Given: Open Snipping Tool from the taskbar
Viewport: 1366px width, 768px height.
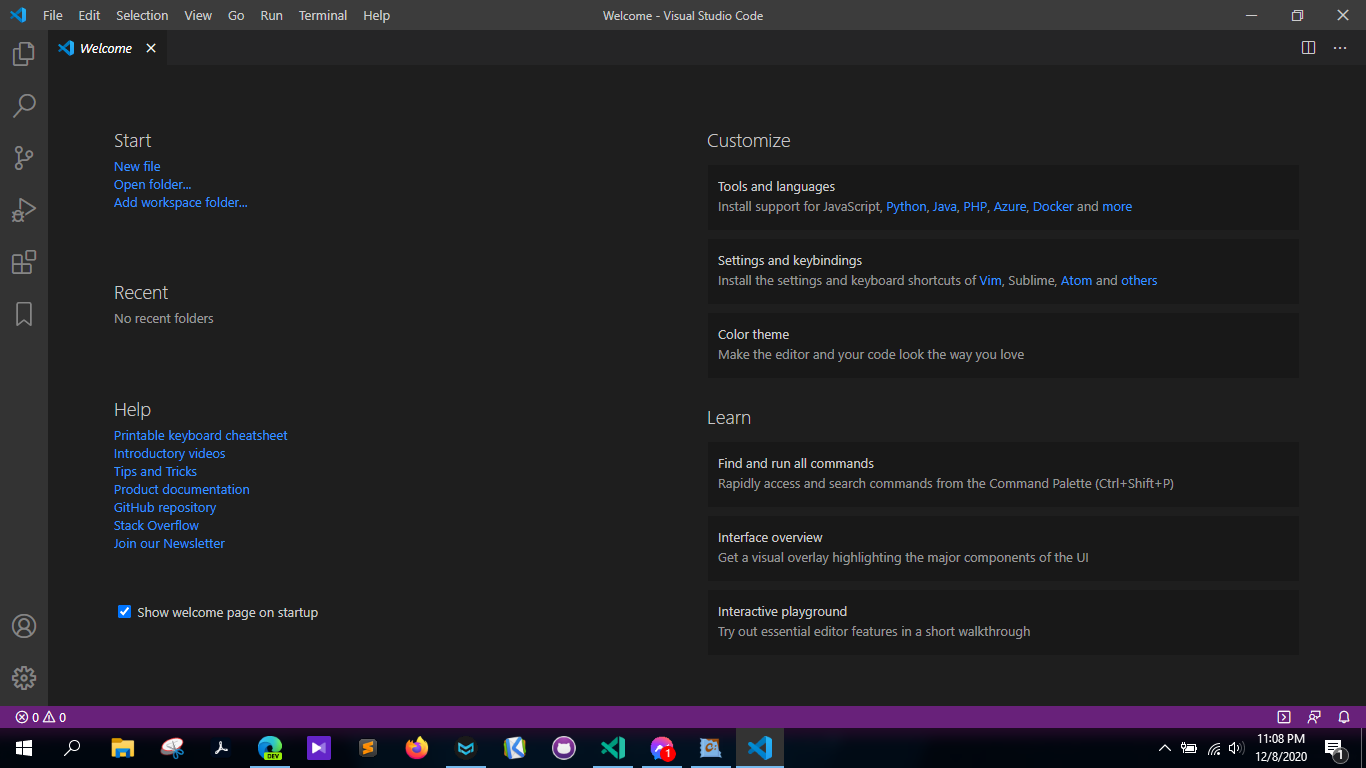Looking at the screenshot, I should (x=172, y=748).
